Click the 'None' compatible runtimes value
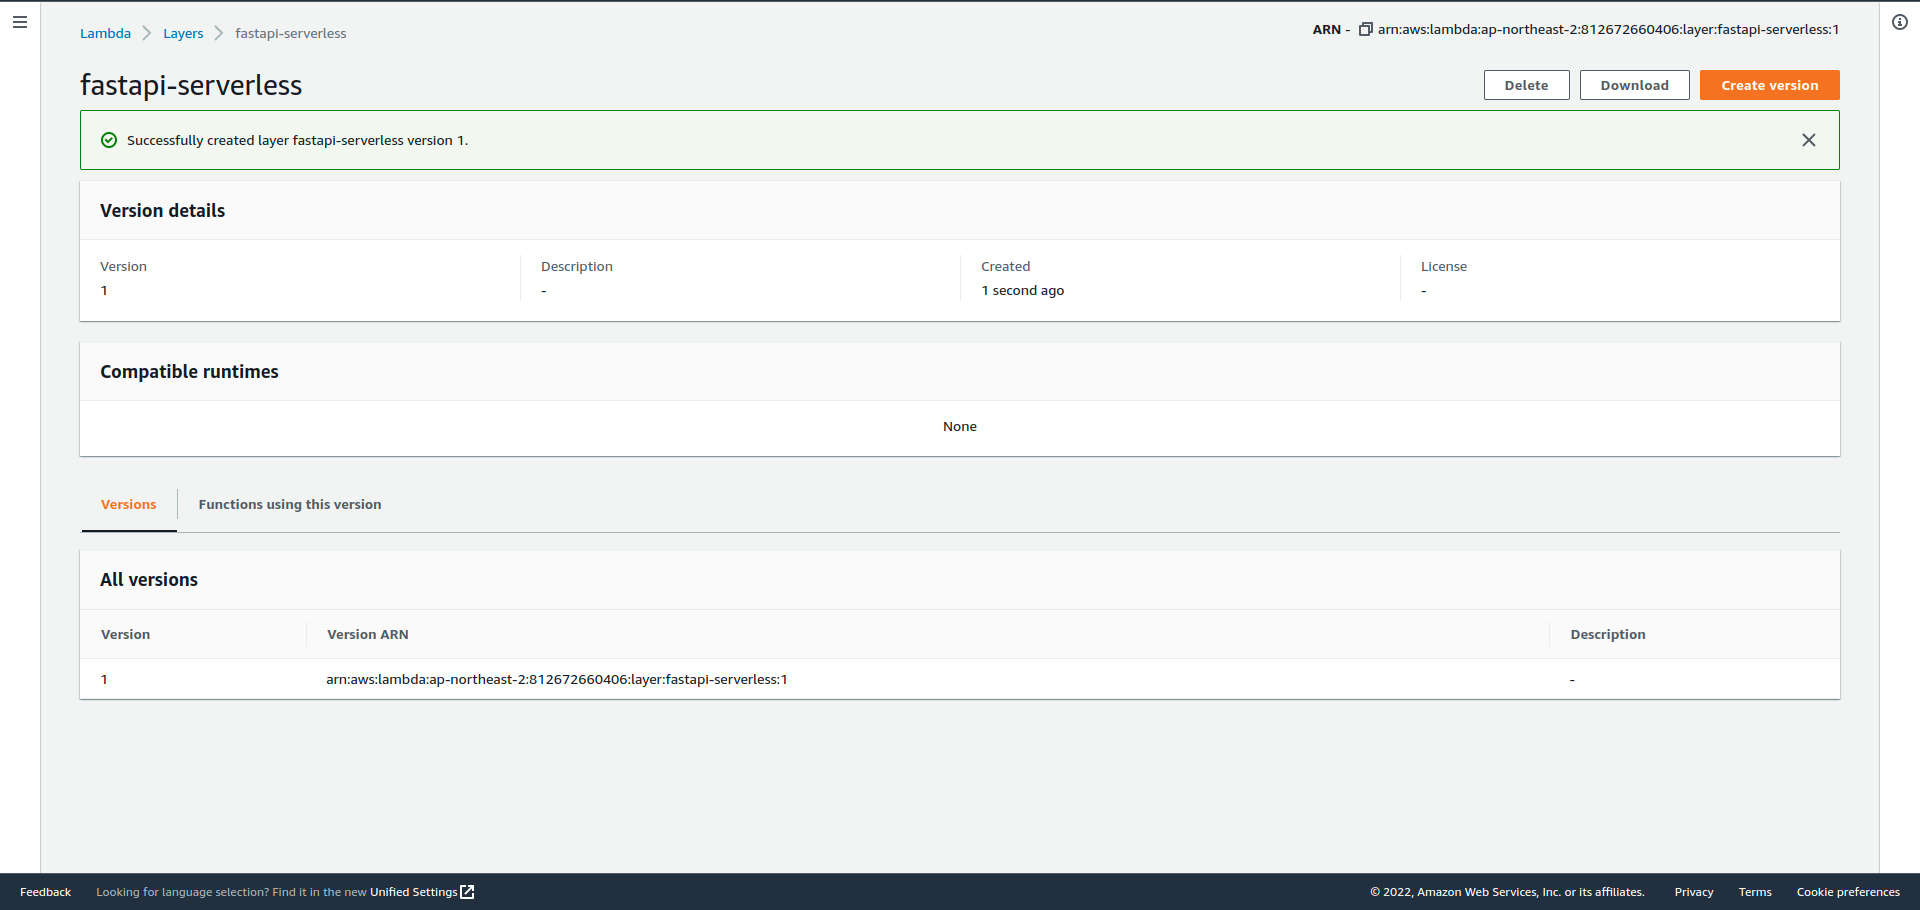 click(x=960, y=426)
